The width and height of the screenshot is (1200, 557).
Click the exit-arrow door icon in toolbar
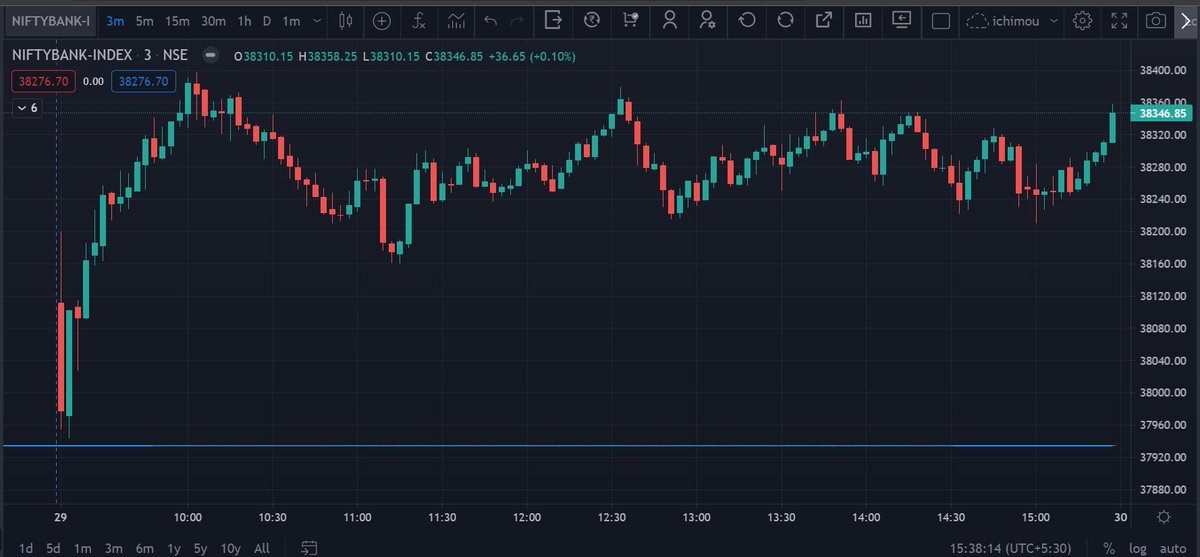[x=554, y=20]
